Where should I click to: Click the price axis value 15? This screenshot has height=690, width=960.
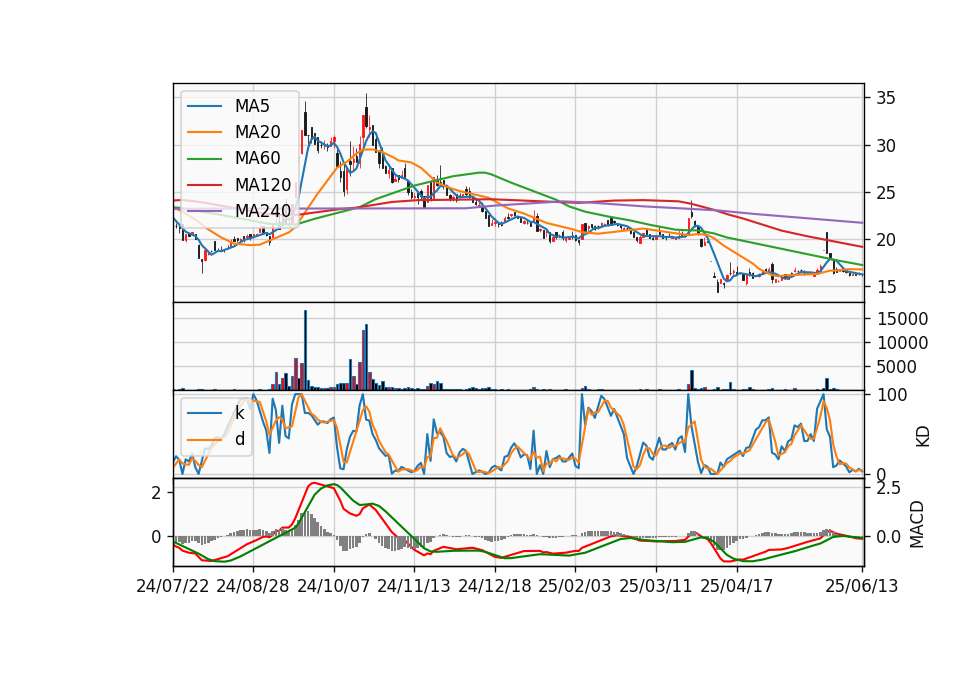(886, 287)
